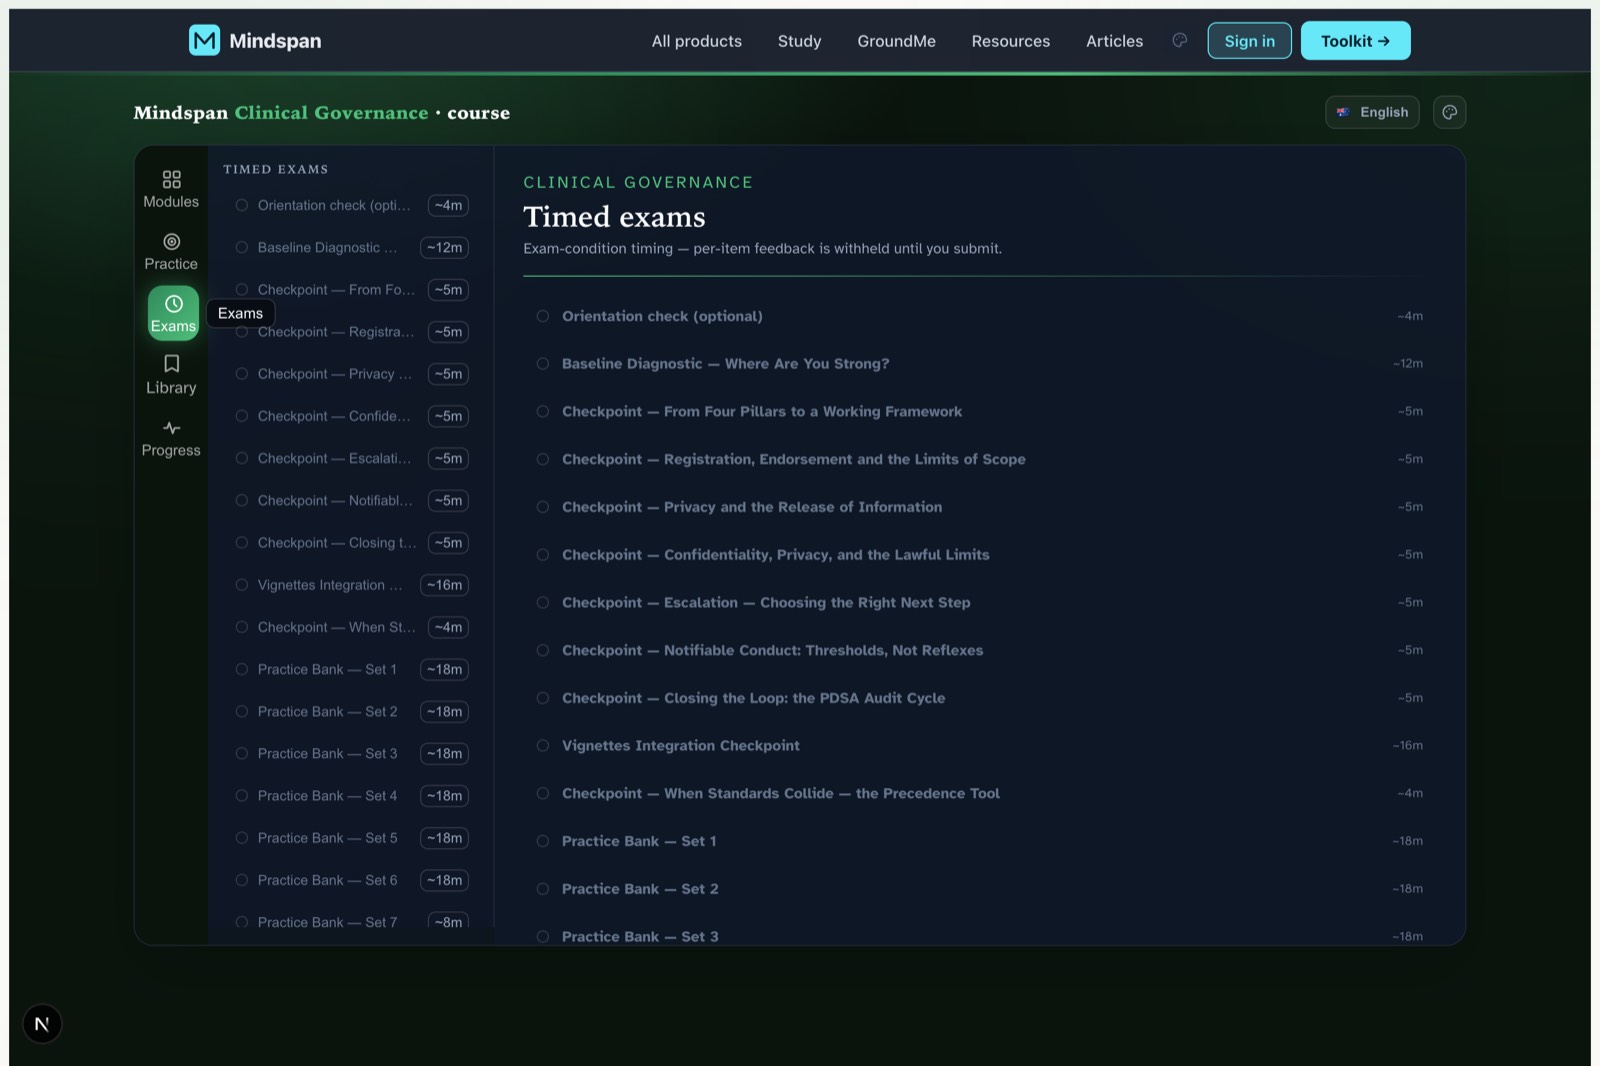The height and width of the screenshot is (1066, 1600).
Task: Open the Practice sidebar section
Action: click(171, 251)
